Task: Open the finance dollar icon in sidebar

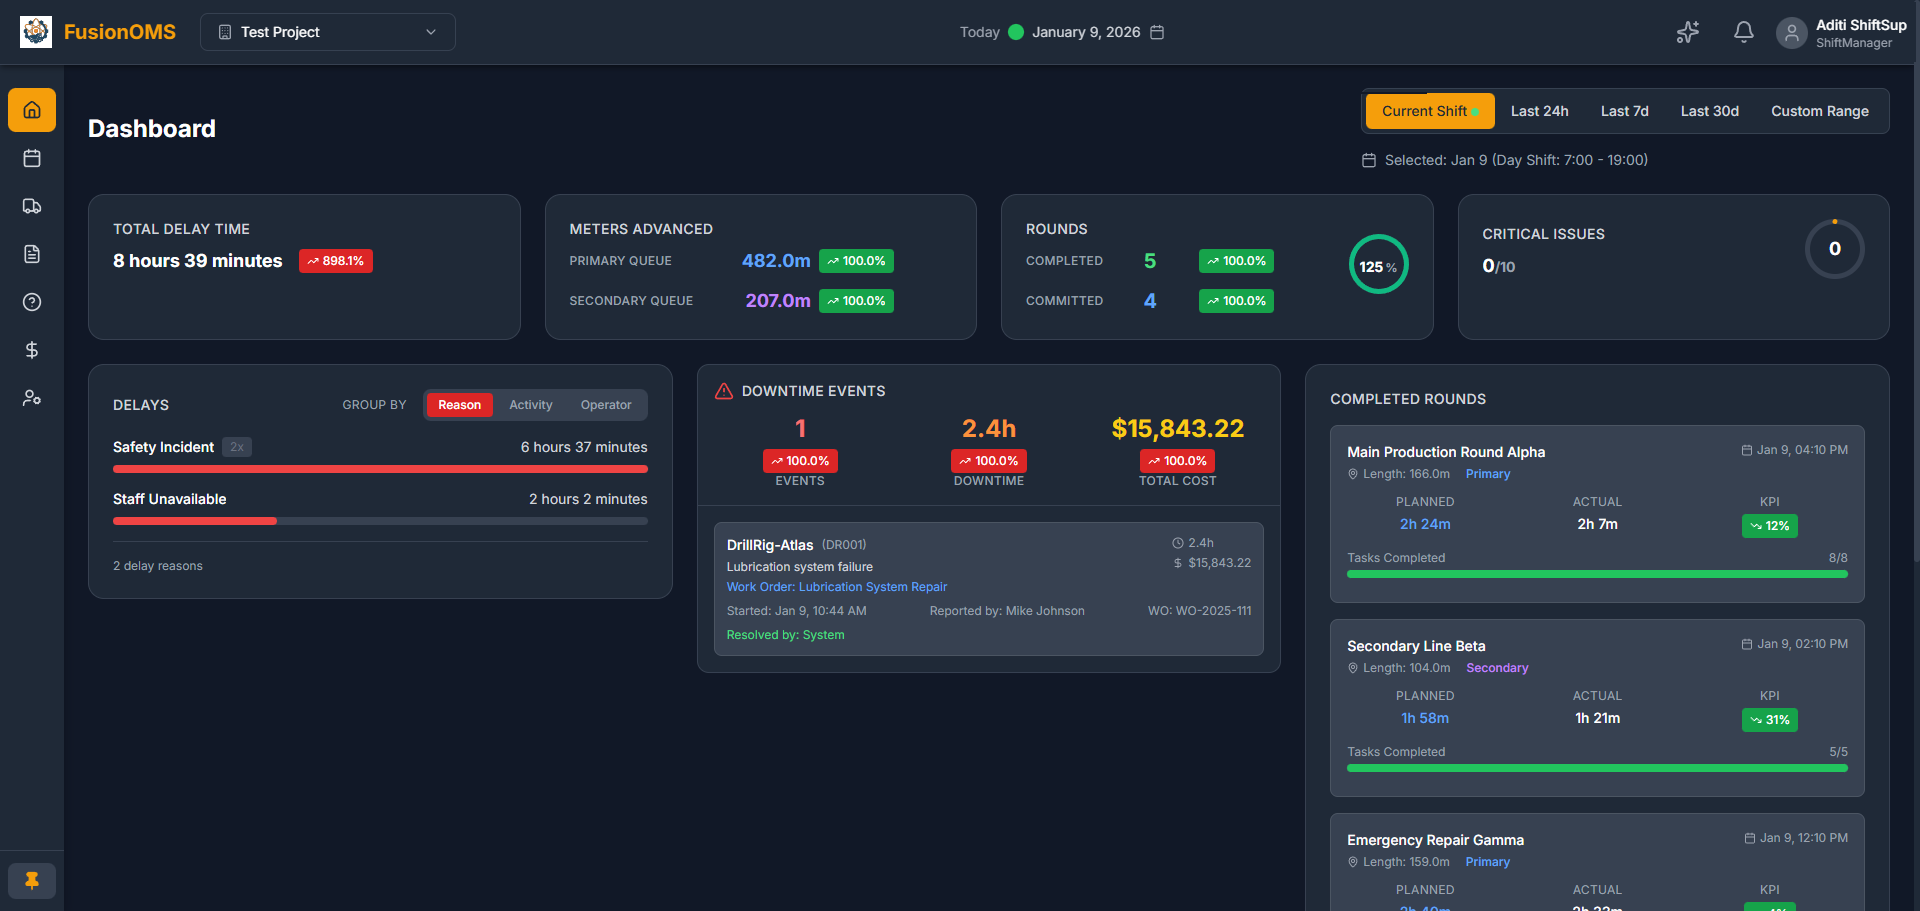Action: pos(32,350)
